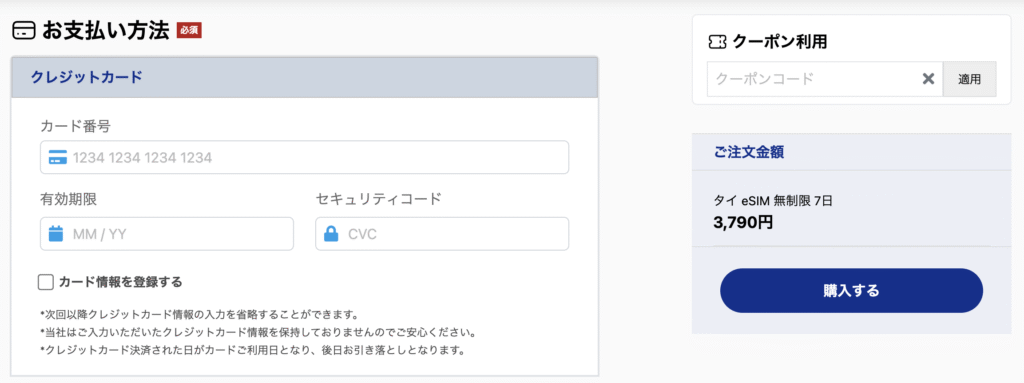Click the タイ eSIM 無制限 7日 item name
This screenshot has width=1024, height=383.
pos(773,201)
